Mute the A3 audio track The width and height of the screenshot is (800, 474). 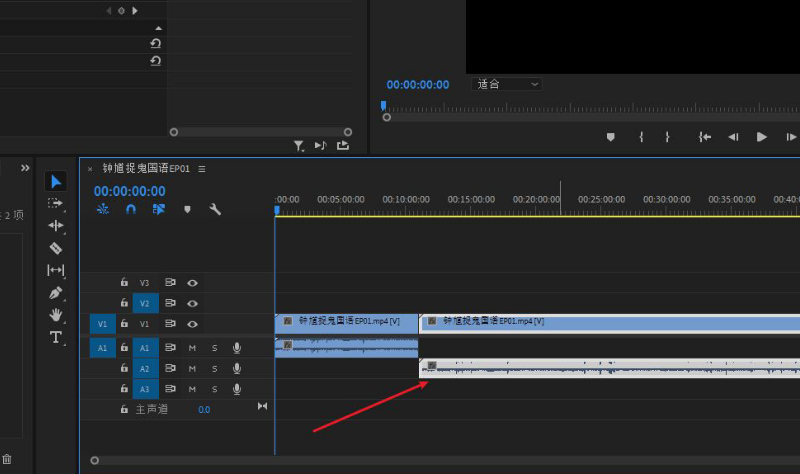(x=192, y=389)
